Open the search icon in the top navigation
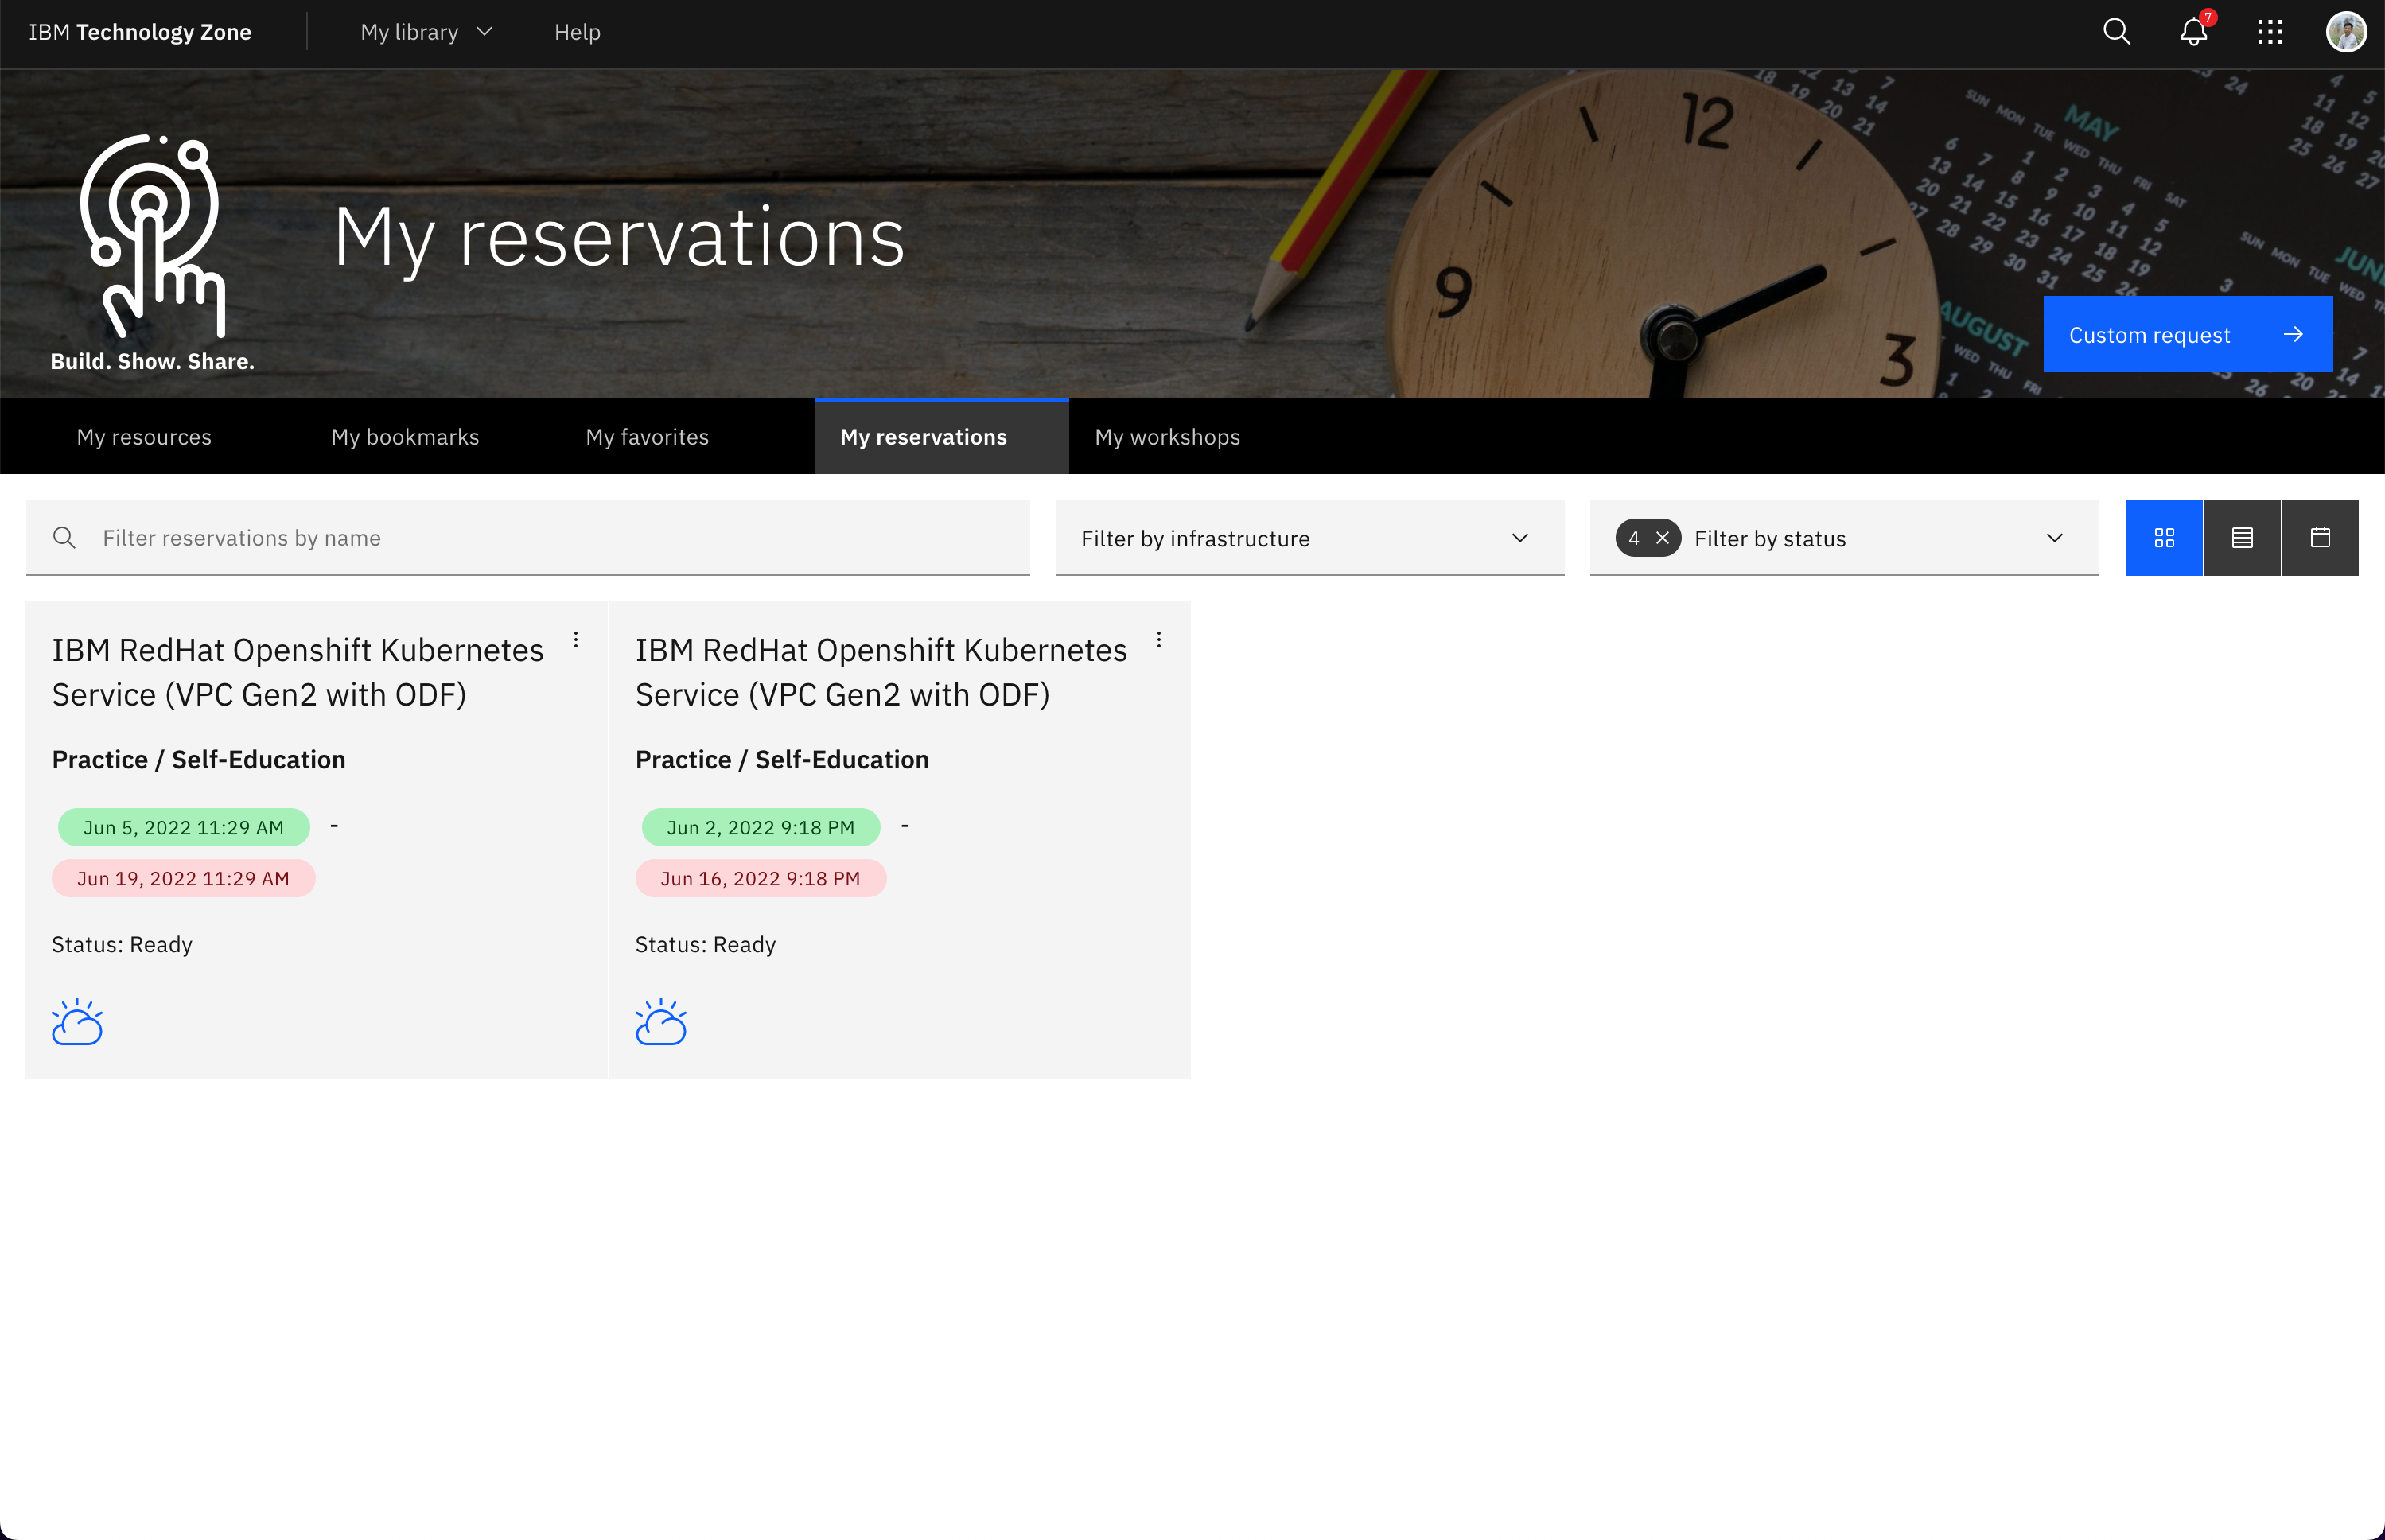 [2116, 31]
